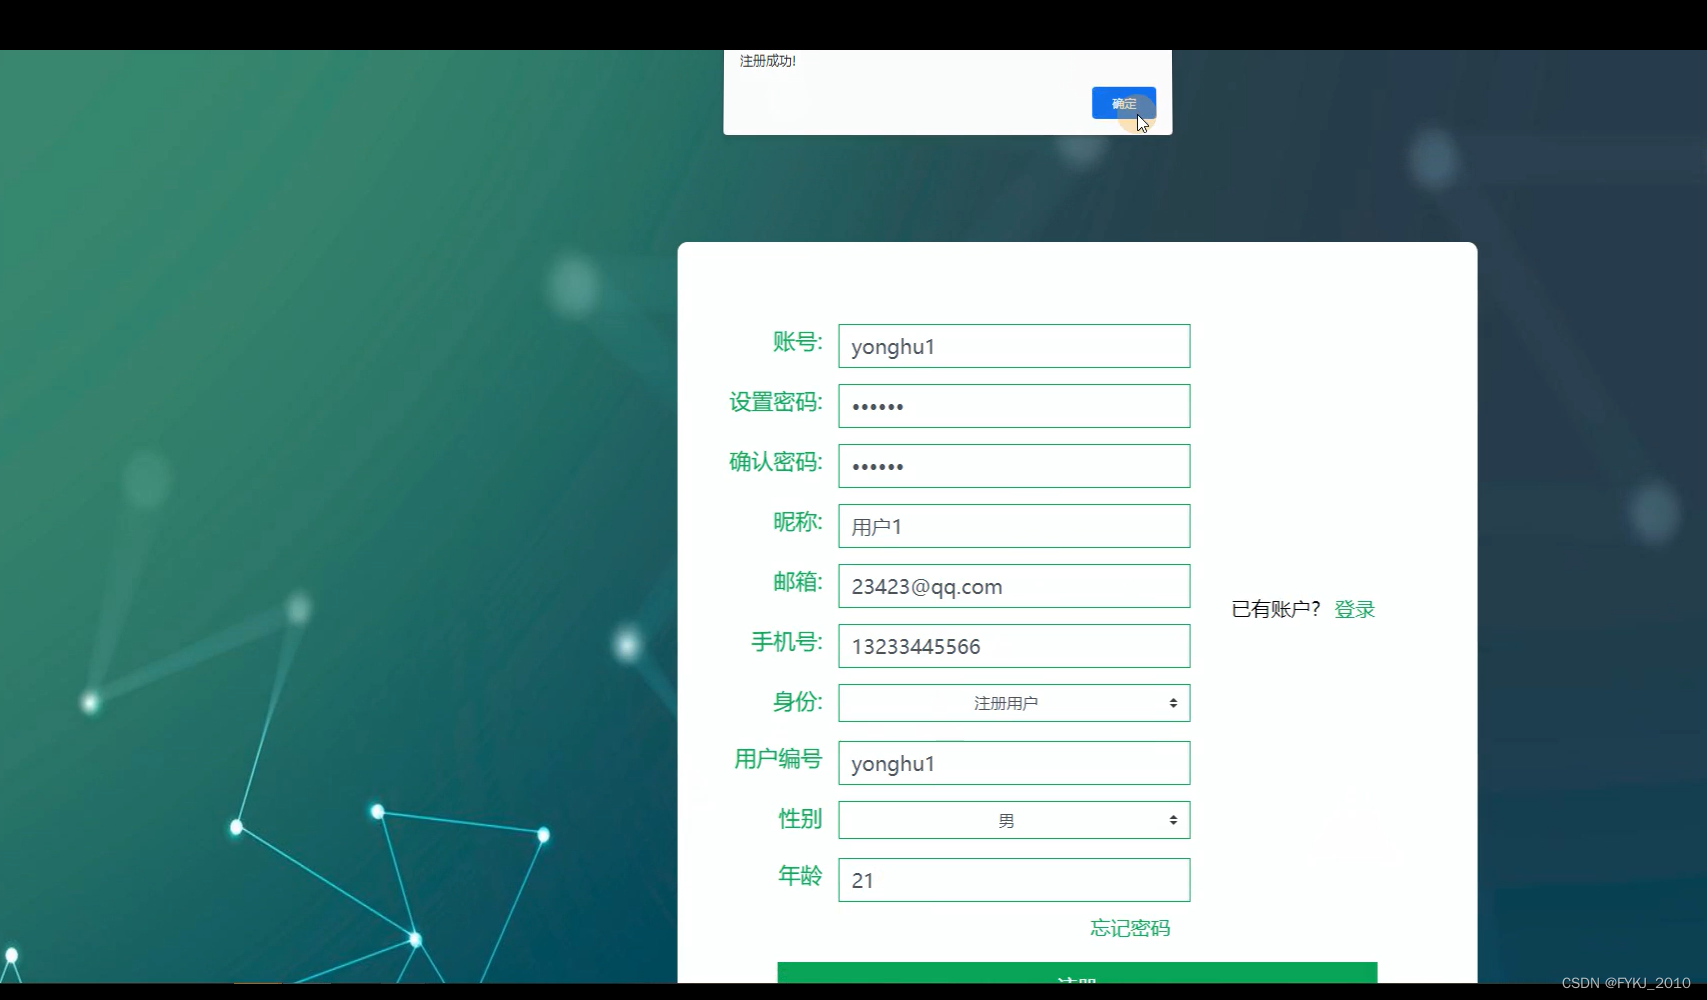Click the 邮箱 field with 23423@qq.com
The height and width of the screenshot is (1000, 1707).
click(1014, 586)
